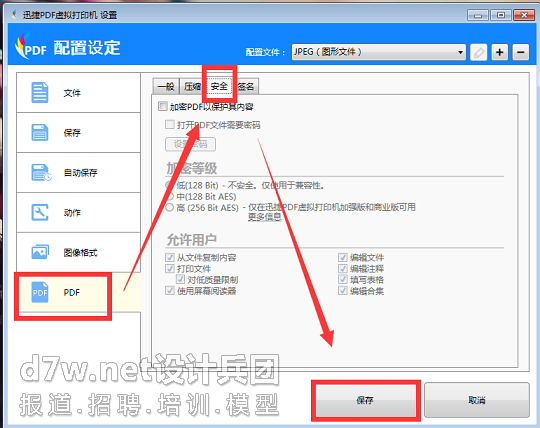
Task: Click the app logo in title bar
Action: pos(14,14)
